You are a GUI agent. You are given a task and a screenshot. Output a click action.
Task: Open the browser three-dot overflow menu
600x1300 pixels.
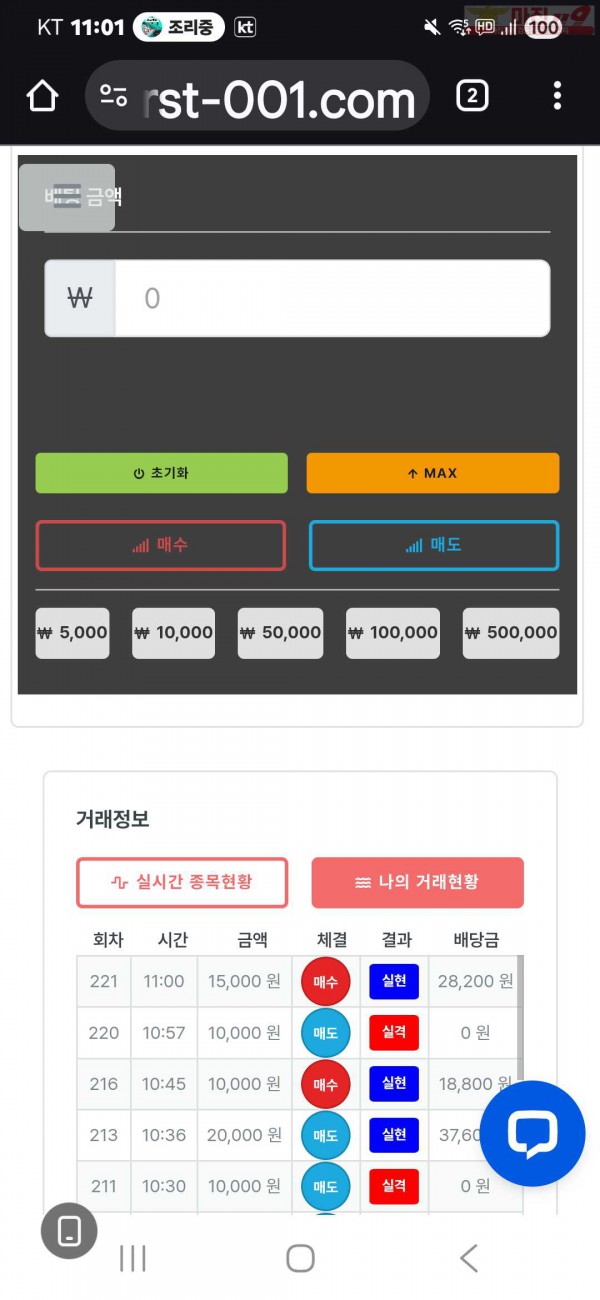[557, 95]
